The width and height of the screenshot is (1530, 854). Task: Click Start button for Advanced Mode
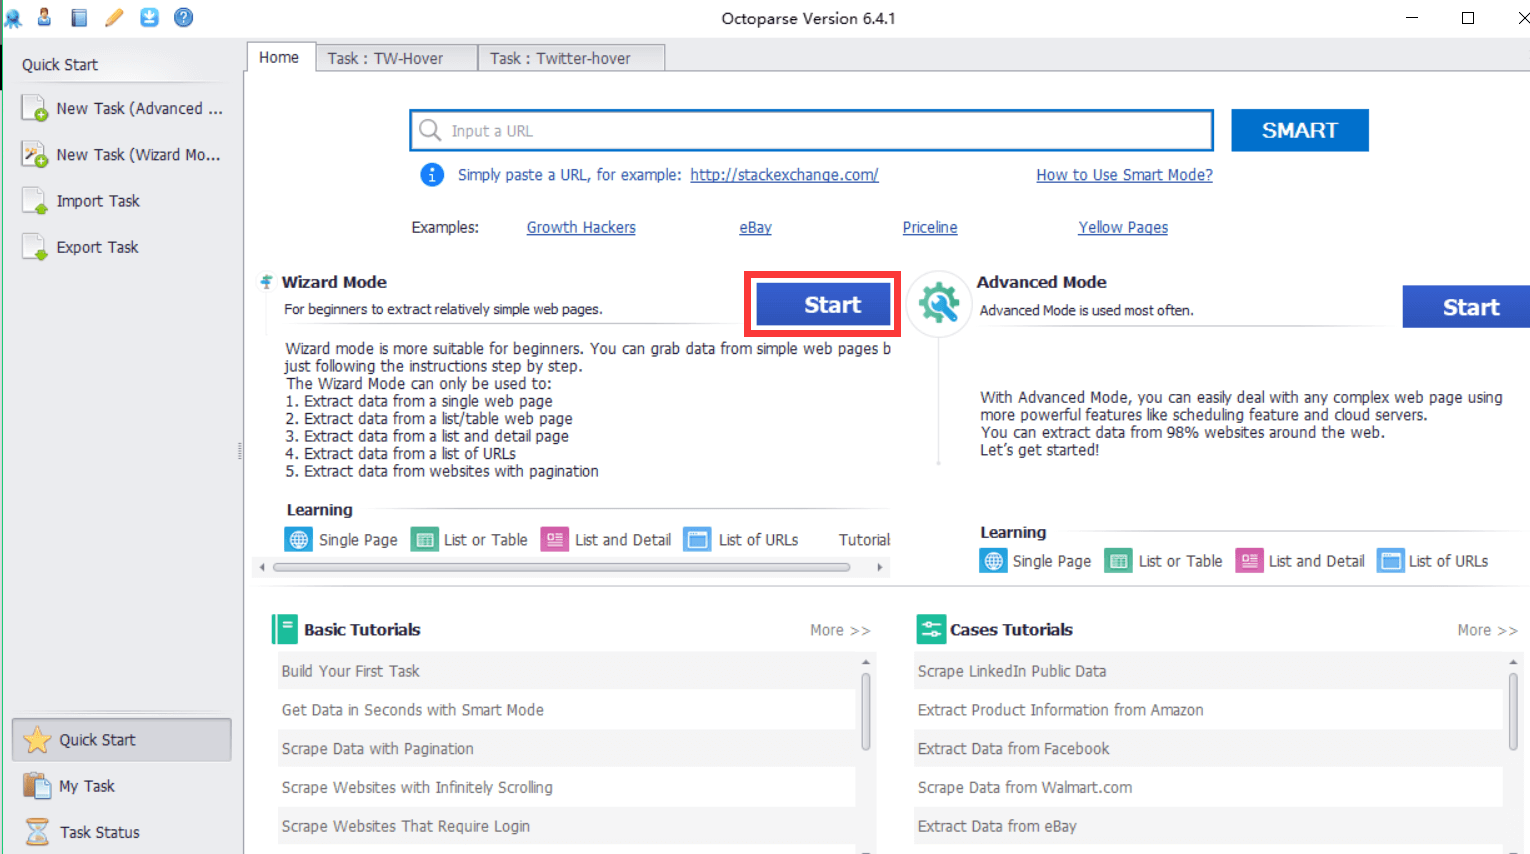[x=1466, y=307]
